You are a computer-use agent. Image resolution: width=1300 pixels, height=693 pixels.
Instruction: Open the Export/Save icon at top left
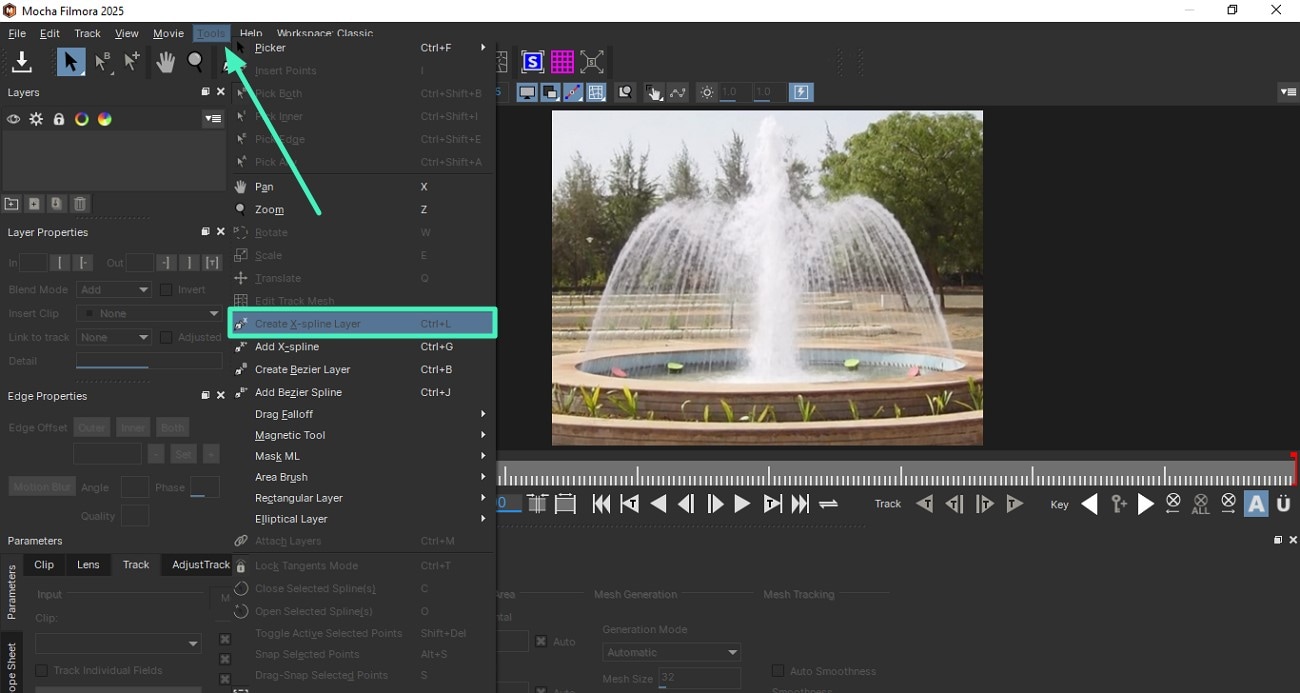pos(22,62)
